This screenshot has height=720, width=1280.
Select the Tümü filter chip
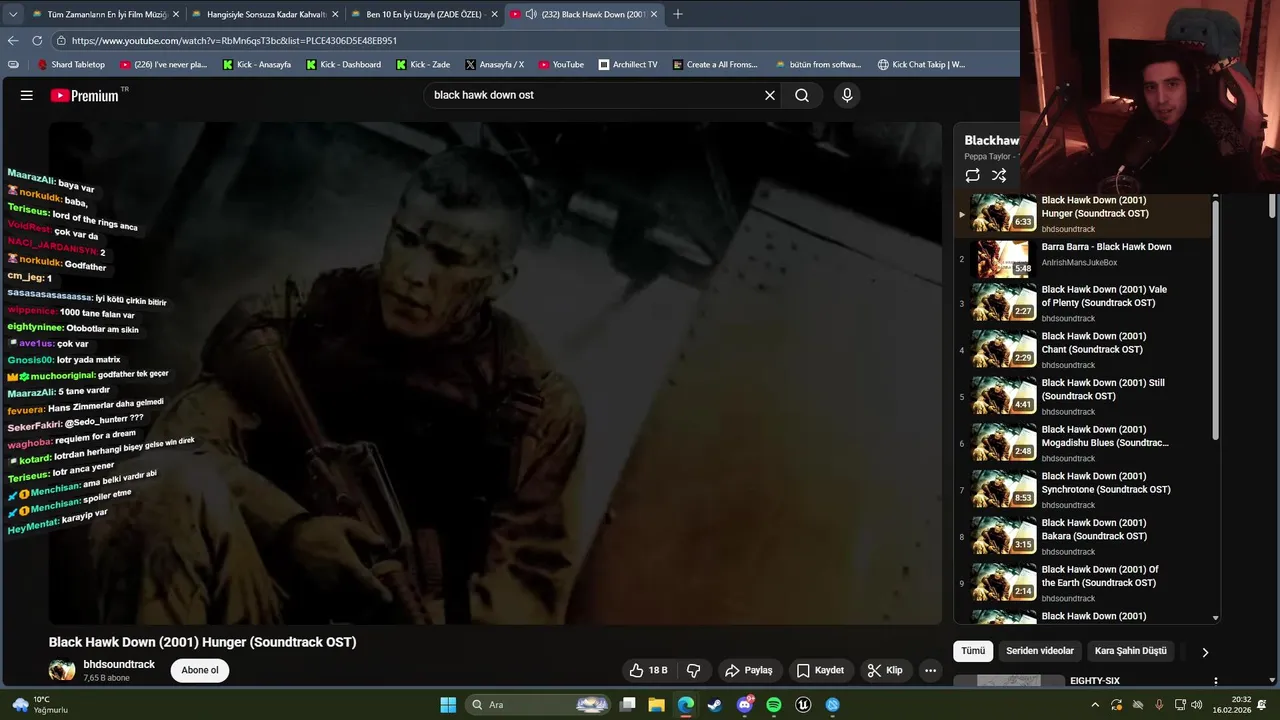(973, 651)
